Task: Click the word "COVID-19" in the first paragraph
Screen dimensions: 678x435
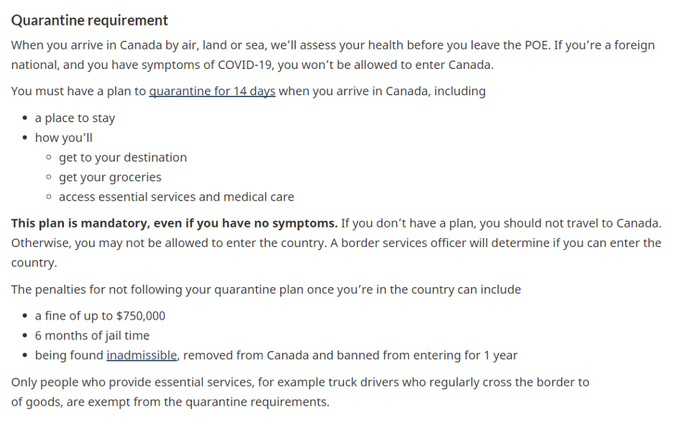Action: point(245,65)
